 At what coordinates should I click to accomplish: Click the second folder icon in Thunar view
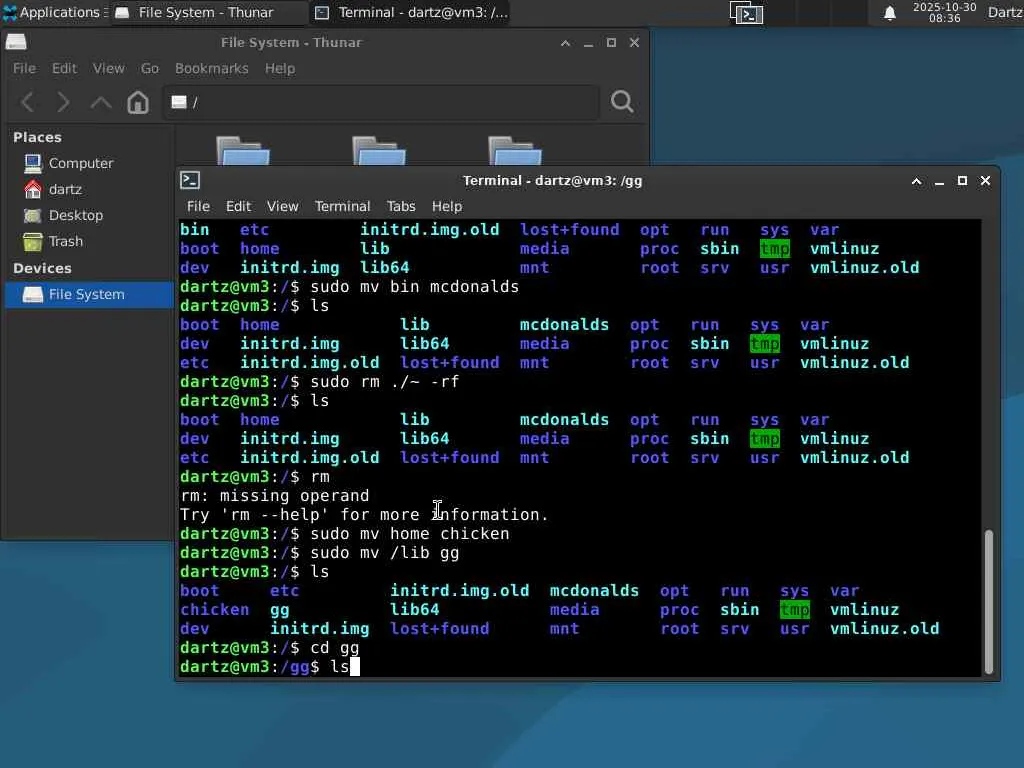pyautogui.click(x=379, y=151)
